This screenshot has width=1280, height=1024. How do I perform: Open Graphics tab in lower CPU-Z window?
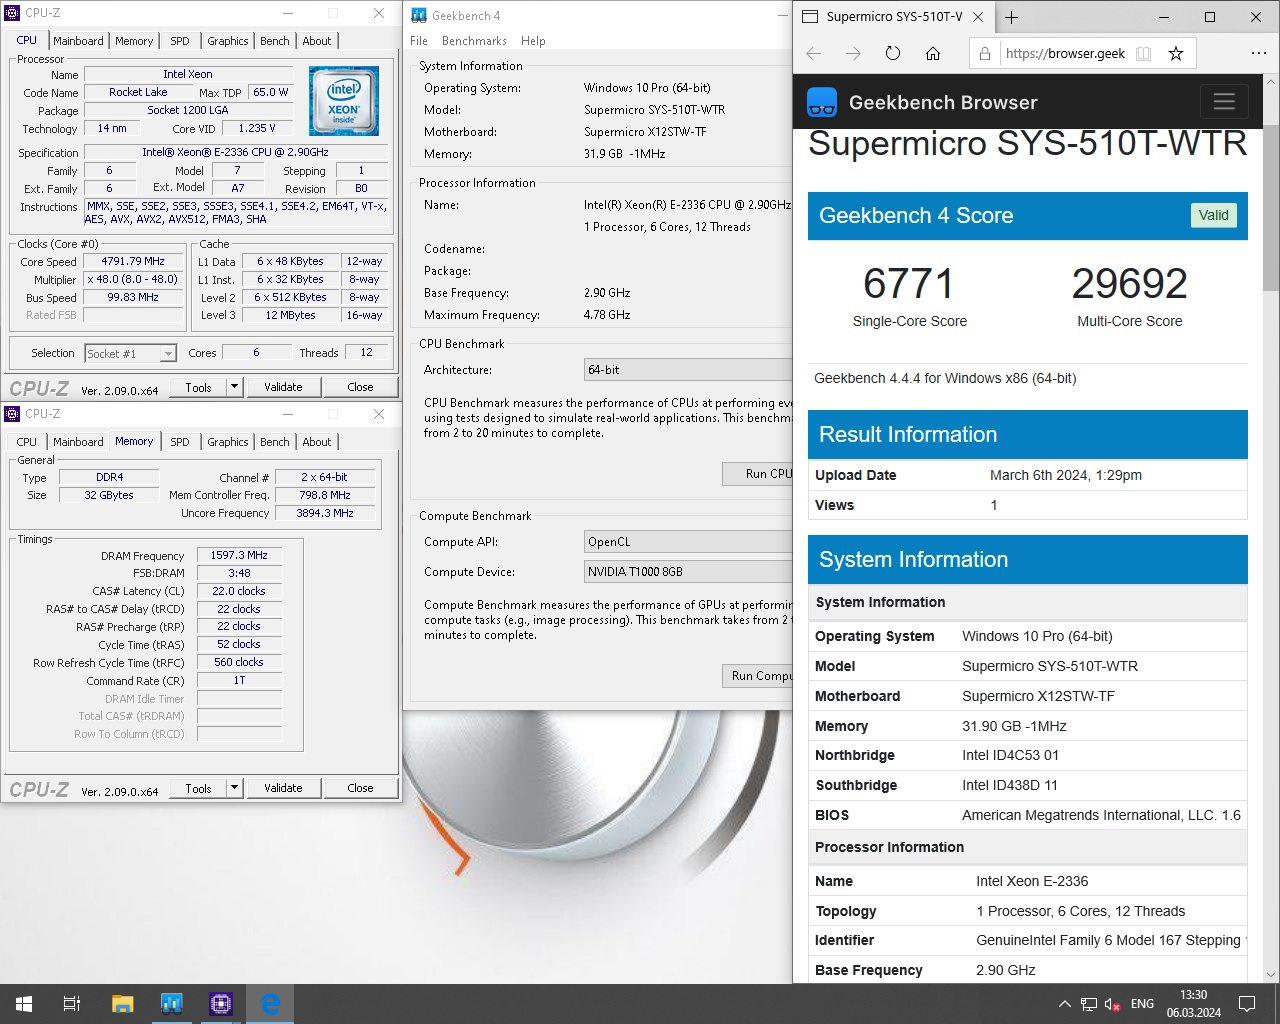228,442
